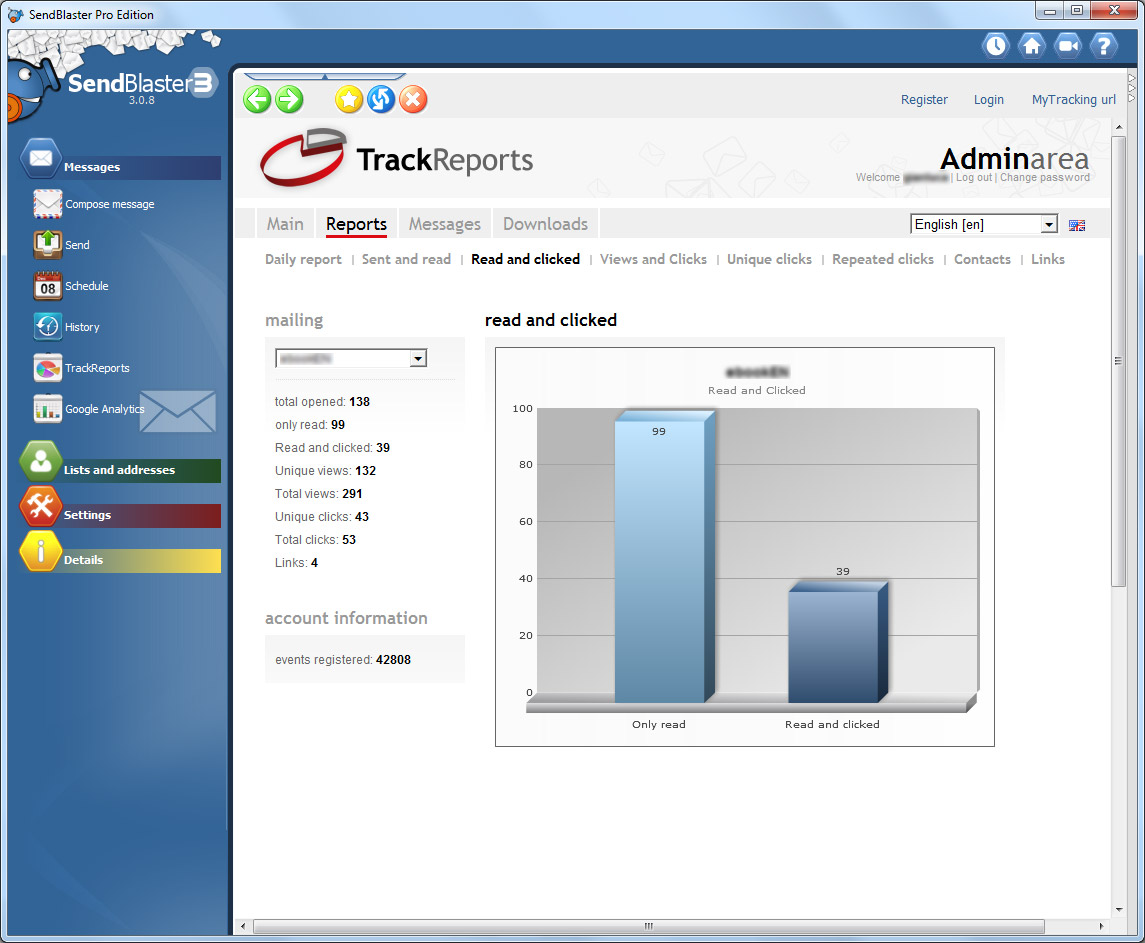Click the Register link

(x=924, y=100)
